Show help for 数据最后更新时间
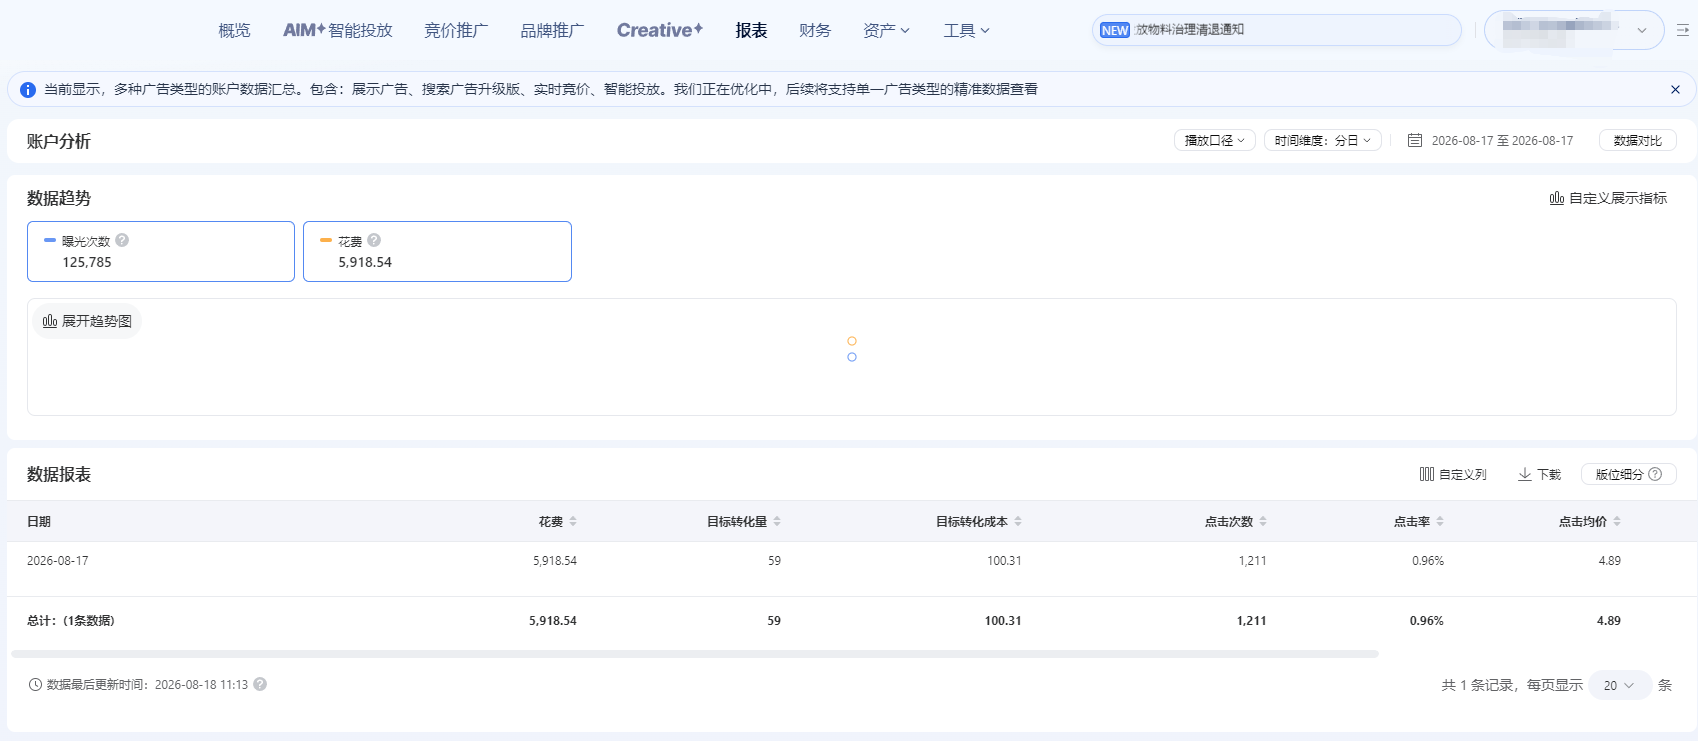This screenshot has width=1698, height=741. point(260,684)
